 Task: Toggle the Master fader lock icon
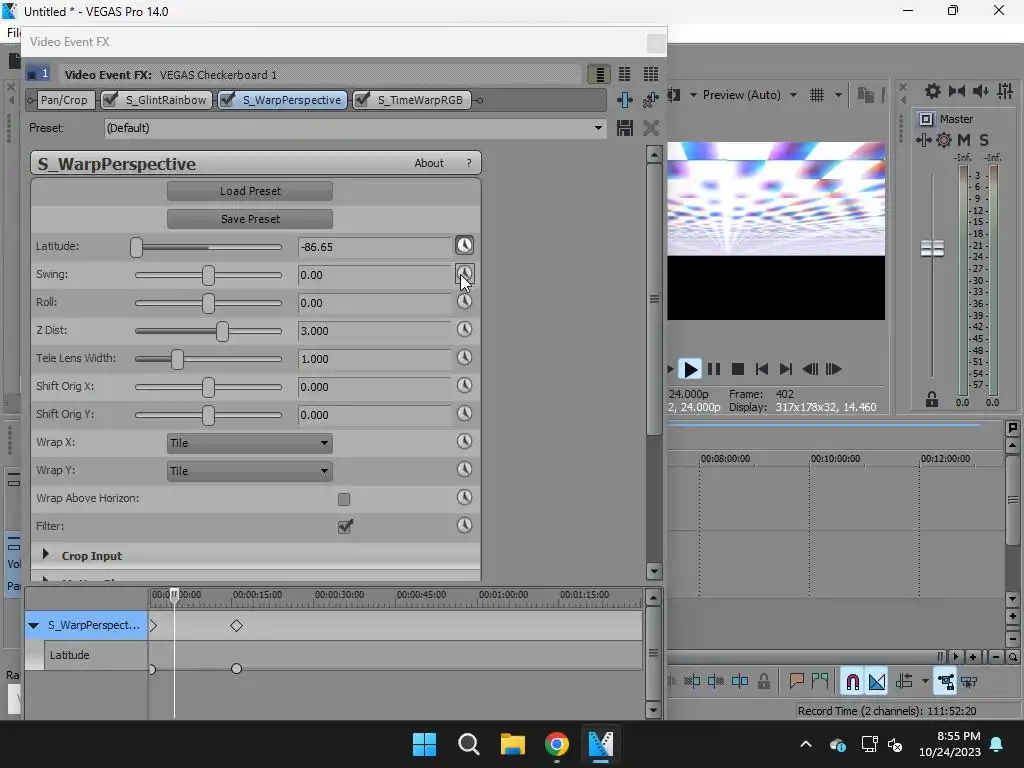point(932,400)
